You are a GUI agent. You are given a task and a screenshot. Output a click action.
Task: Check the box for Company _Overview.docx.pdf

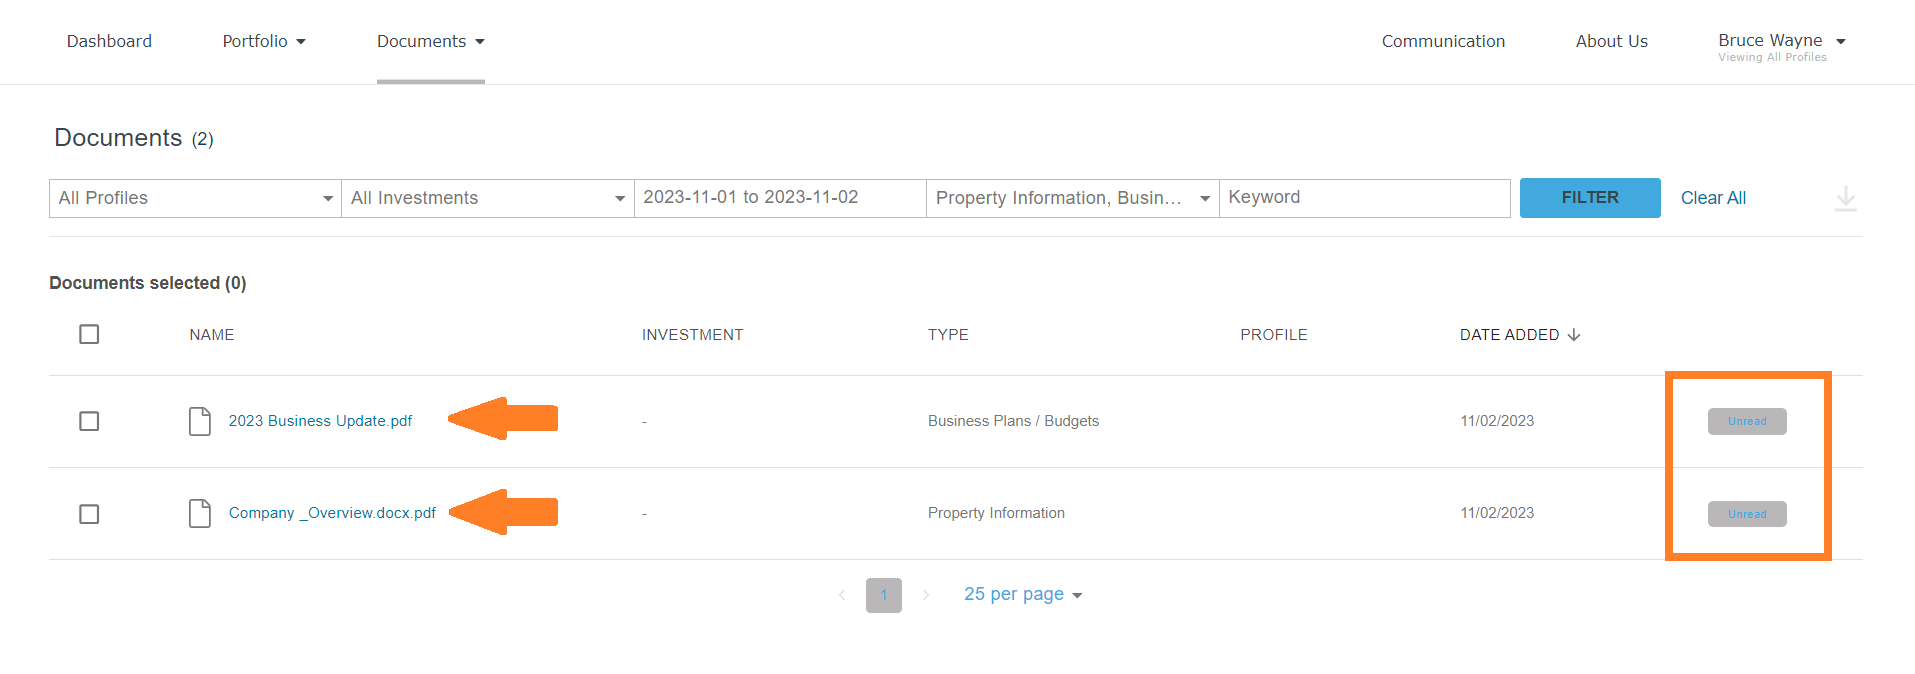click(x=89, y=514)
